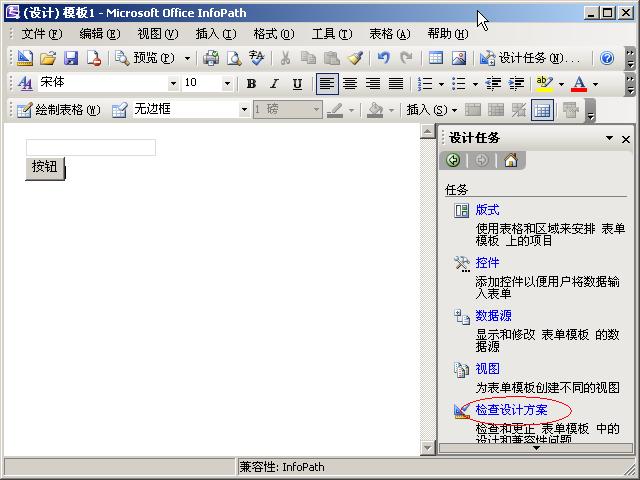Open the 无边框 border style dropdown
This screenshot has width=640, height=480.
[x=244, y=109]
